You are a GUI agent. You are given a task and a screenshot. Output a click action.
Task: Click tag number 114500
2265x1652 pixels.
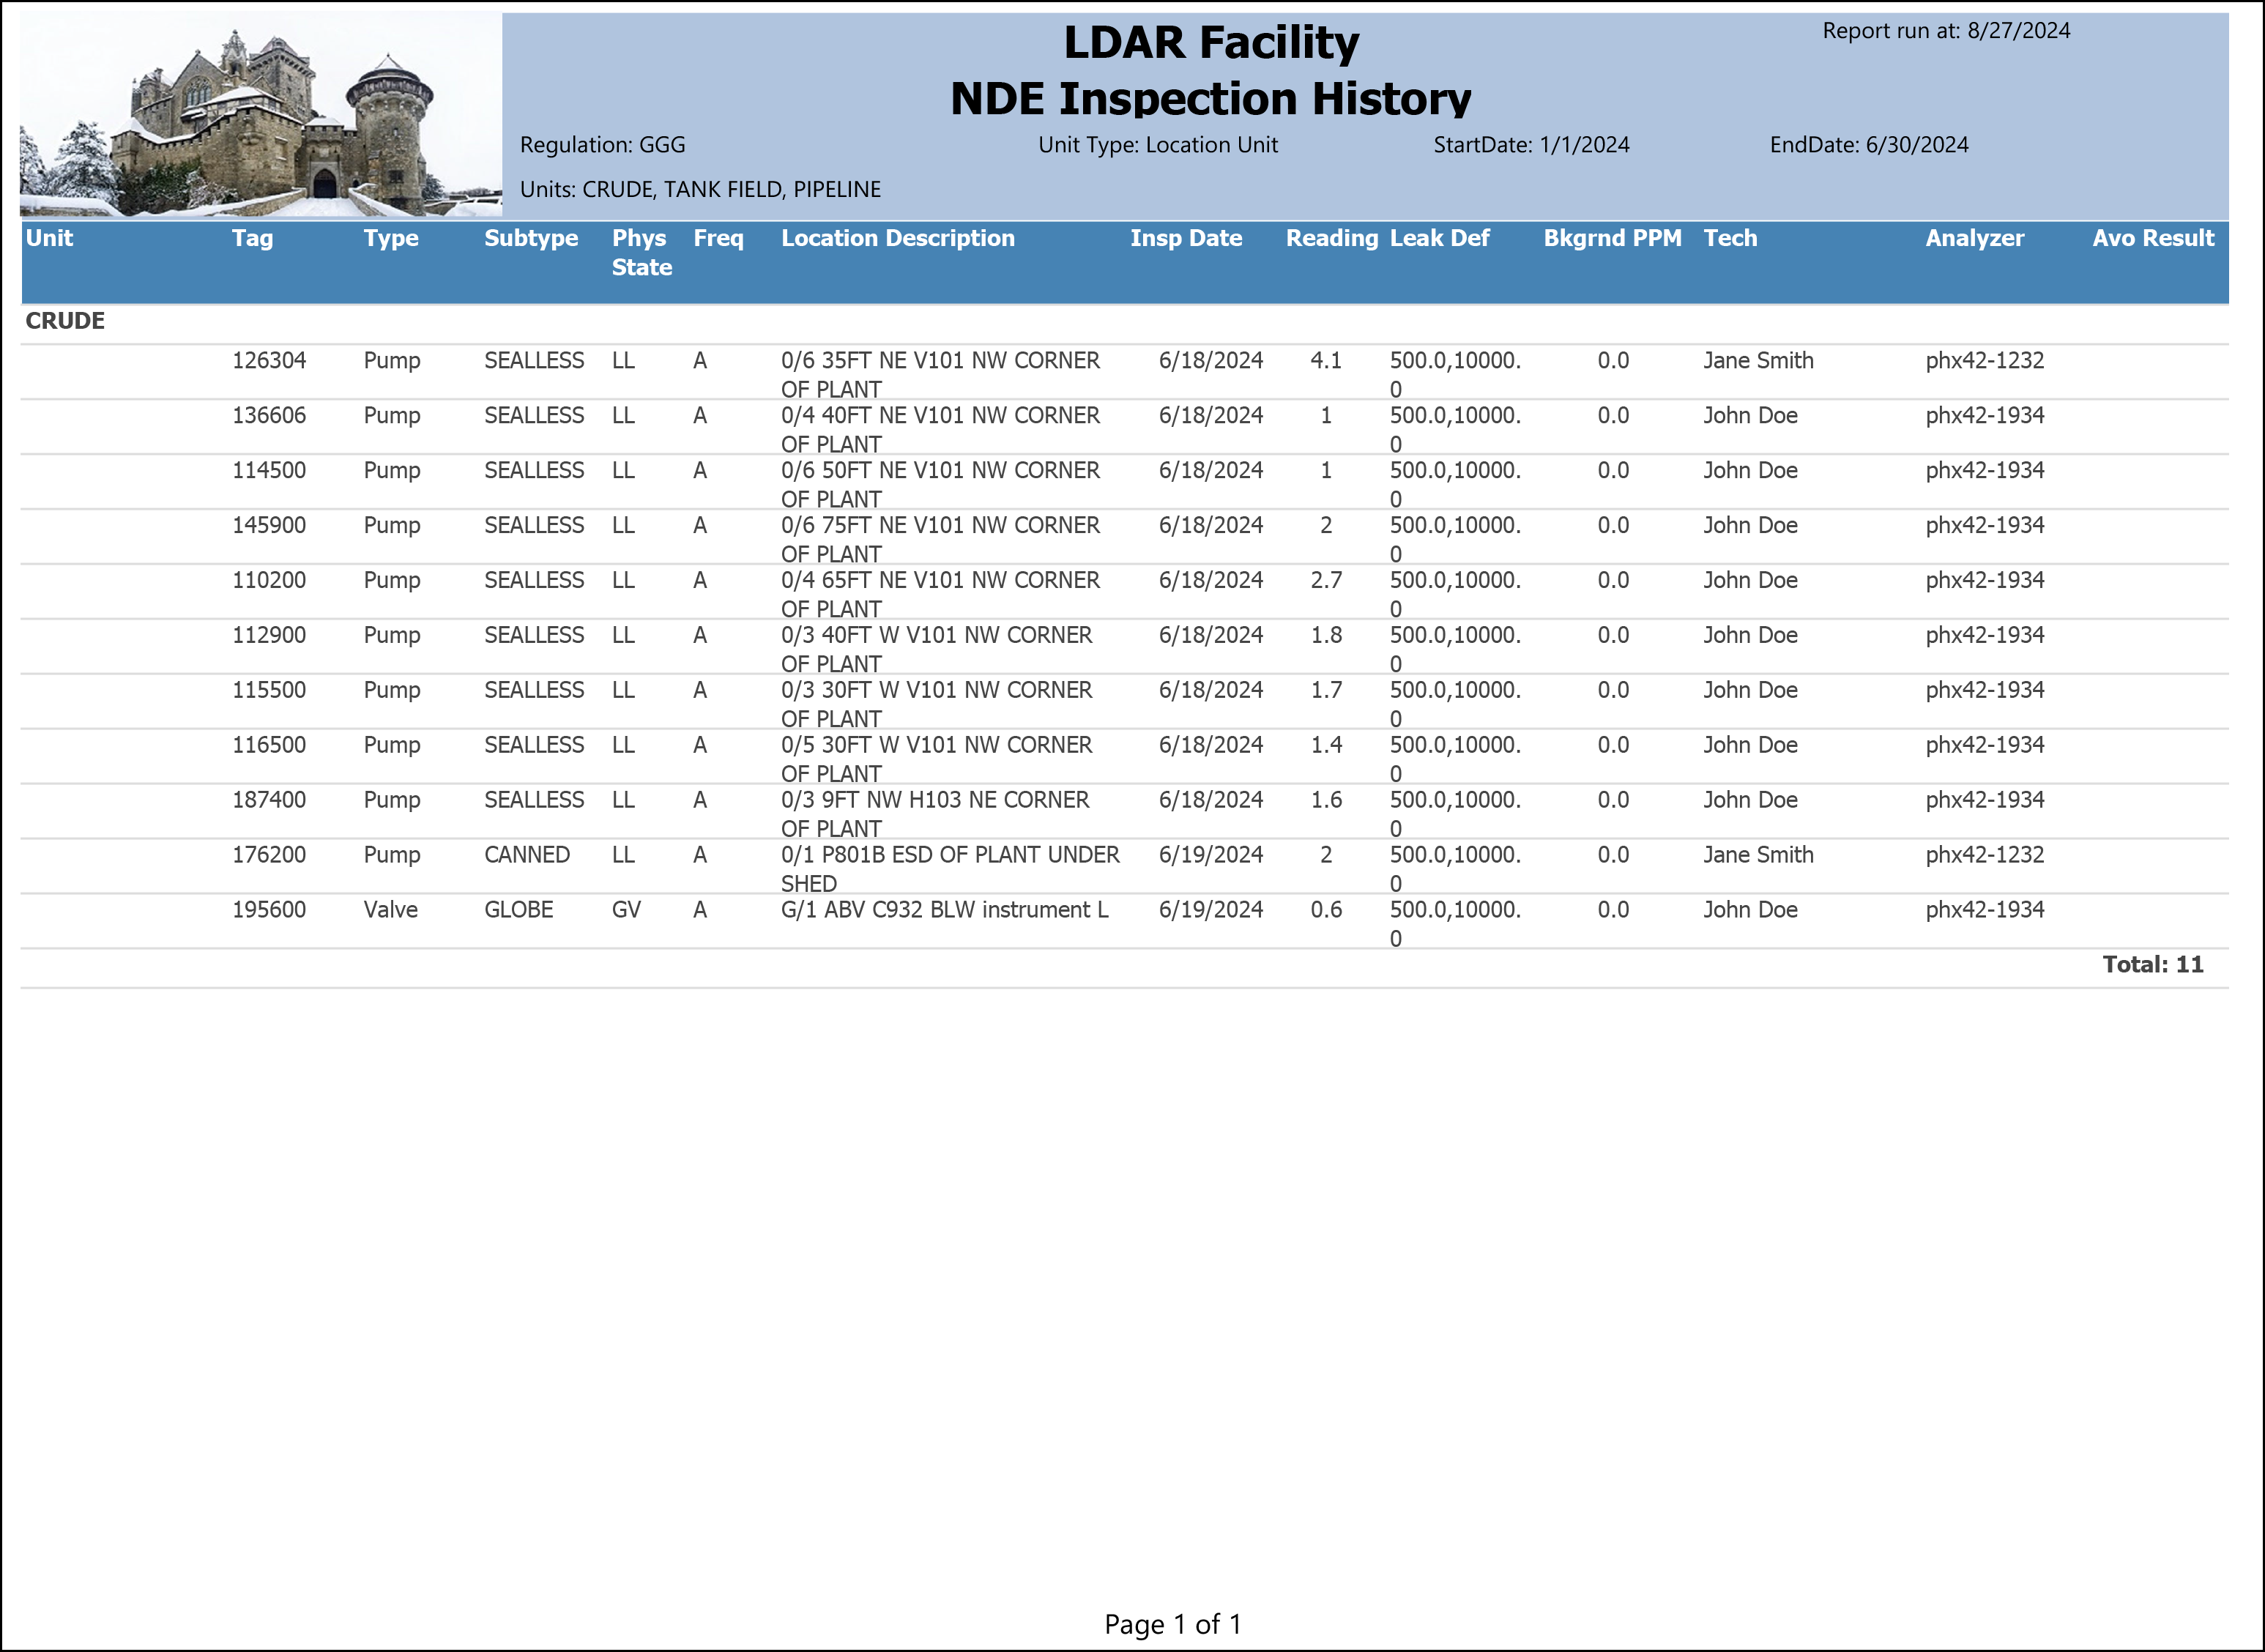(269, 471)
